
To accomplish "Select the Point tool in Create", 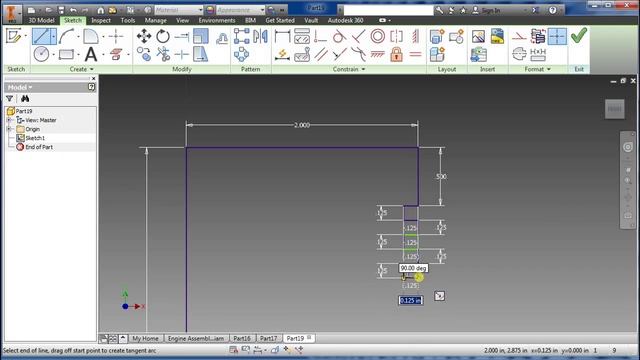I will (x=116, y=36).
